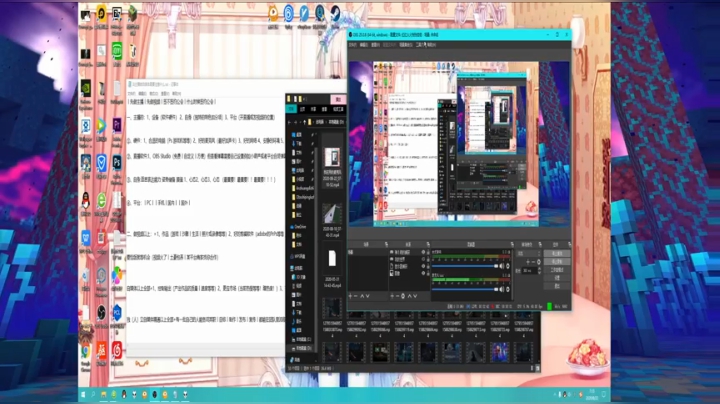Open the Format menu in the Notepad window
The width and height of the screenshot is (720, 404).
[x=153, y=94]
